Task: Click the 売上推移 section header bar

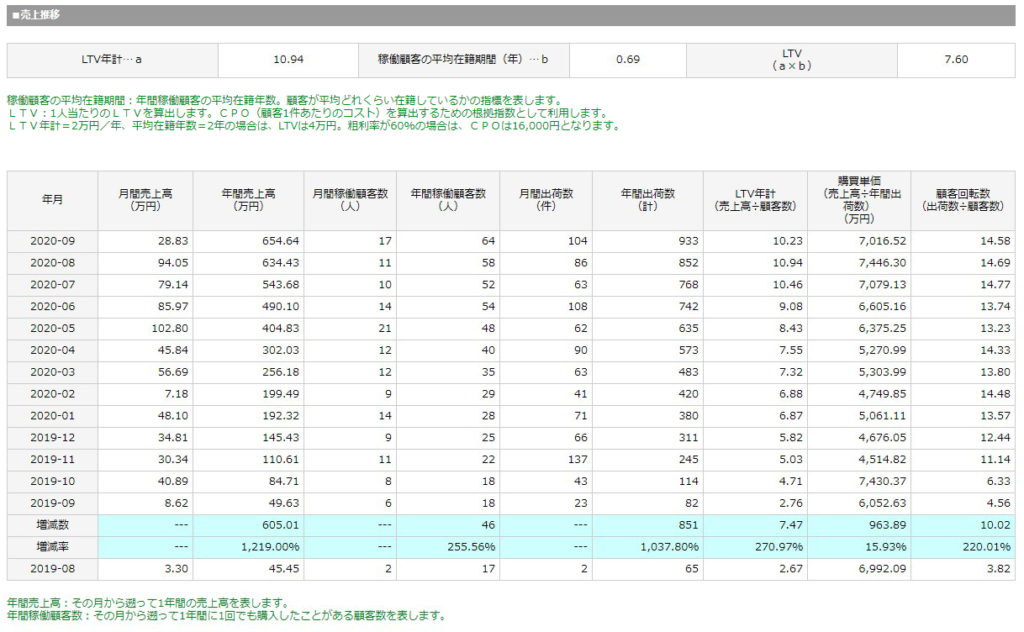Action: [511, 16]
